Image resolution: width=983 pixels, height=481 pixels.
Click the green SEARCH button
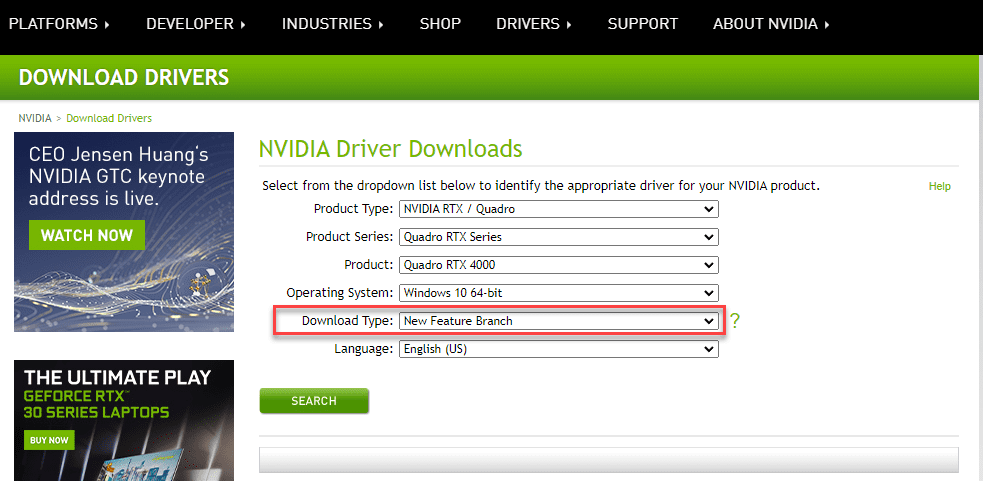pyautogui.click(x=314, y=401)
